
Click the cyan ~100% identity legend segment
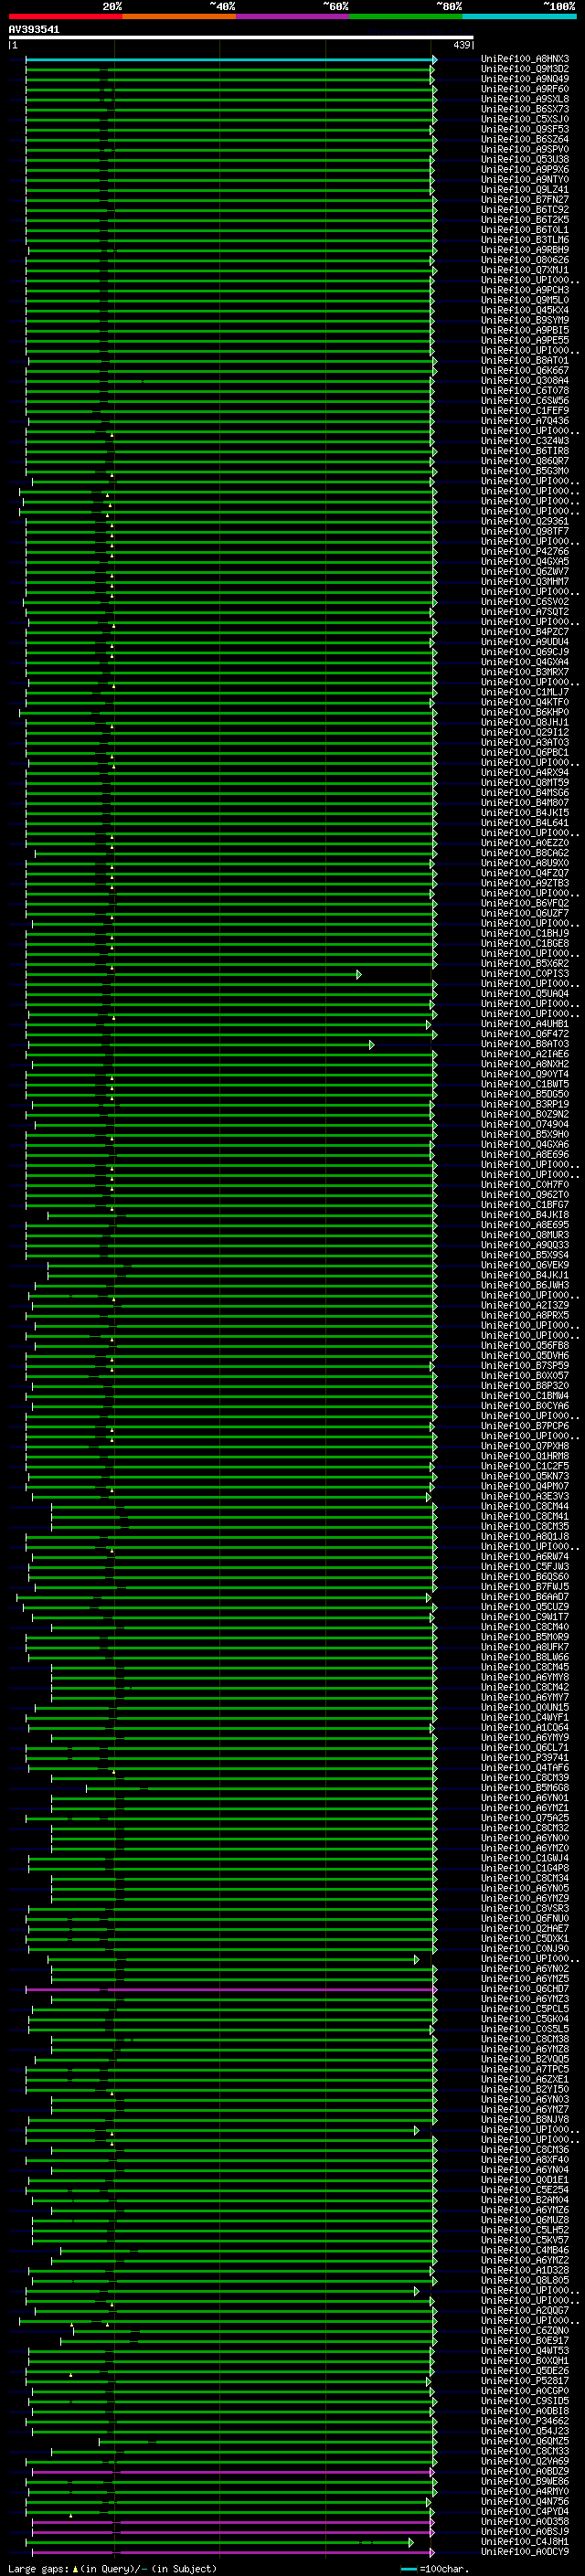coord(520,17)
